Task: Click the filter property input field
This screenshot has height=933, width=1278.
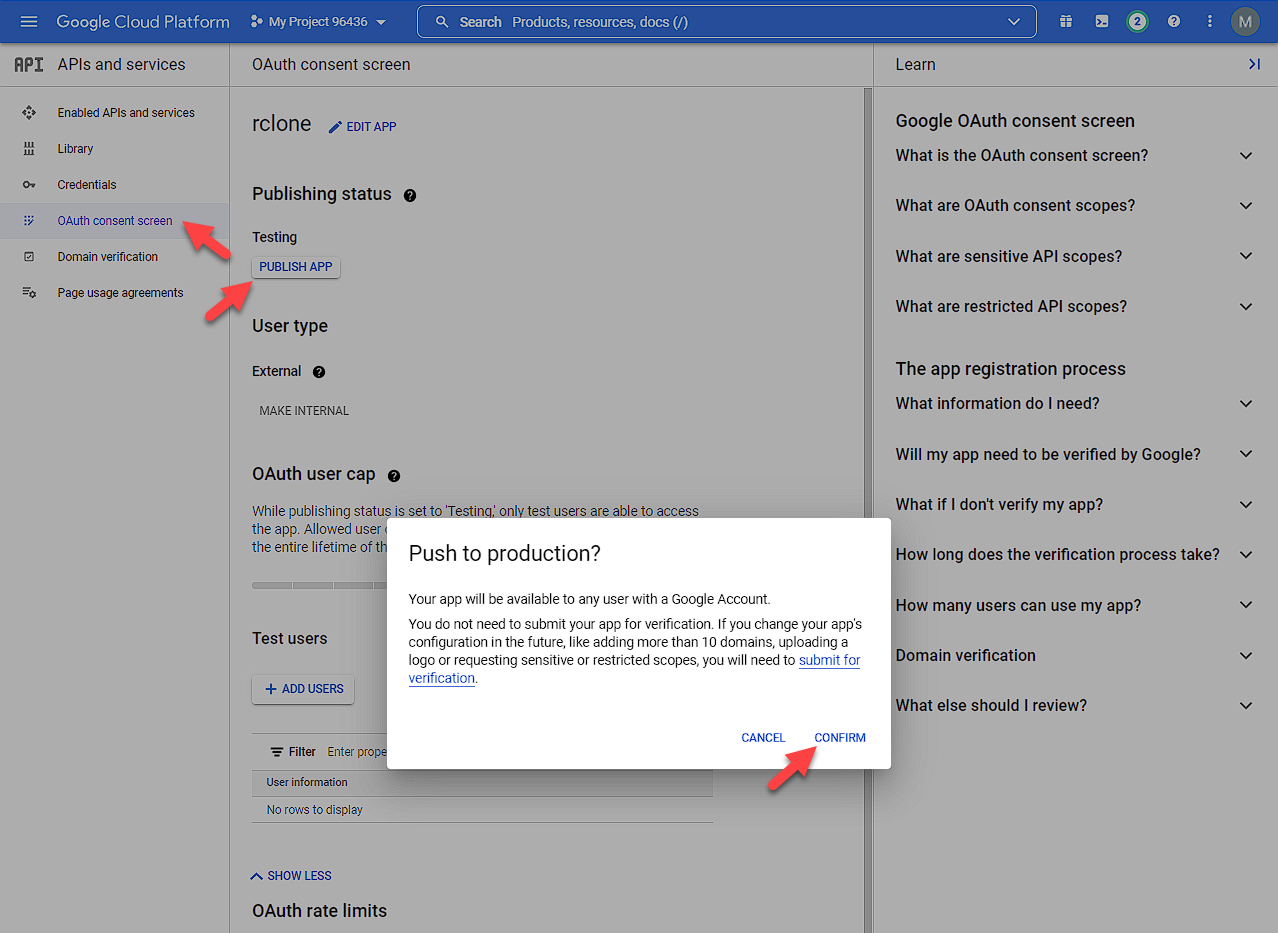Action: tap(356, 752)
